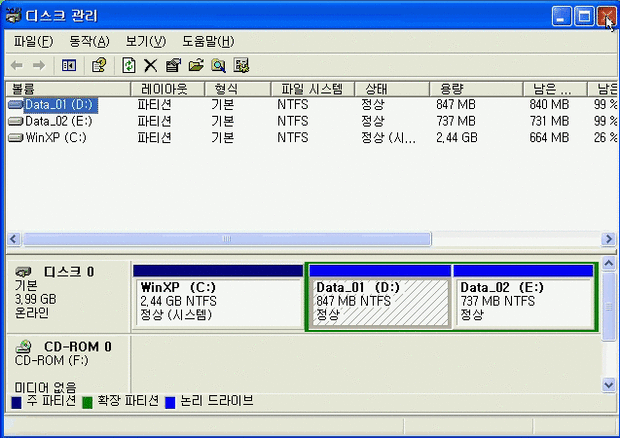Click the 664 MB free space cell
The image size is (620, 438).
549,138
